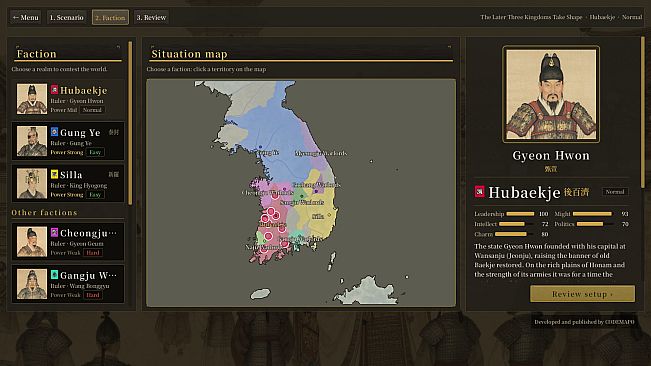The height and width of the screenshot is (366, 651).
Task: Click Gung Ye's blue faction emblem
Action: (x=54, y=132)
